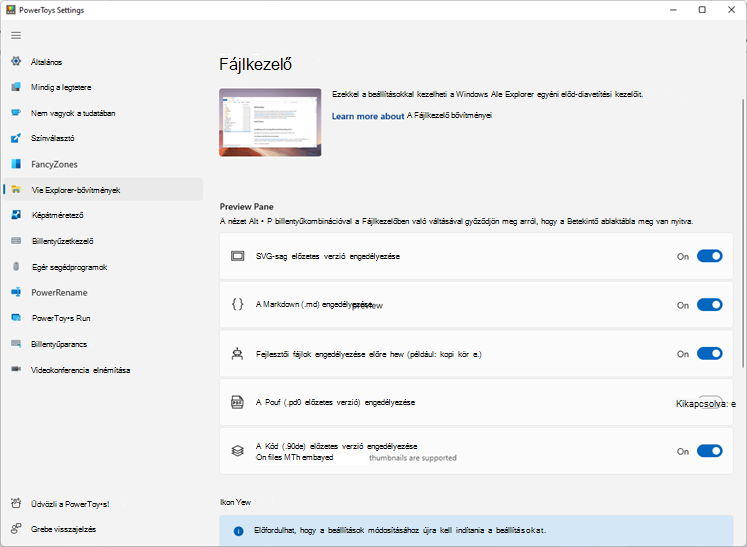Click Billentyűparancs label in sidebar
Image resolution: width=747 pixels, height=547 pixels.
(59, 344)
